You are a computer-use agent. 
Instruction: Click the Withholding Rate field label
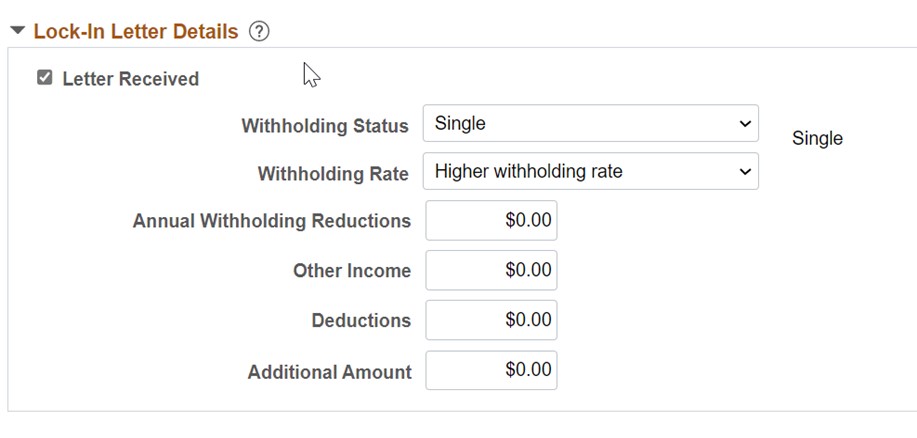tap(333, 174)
